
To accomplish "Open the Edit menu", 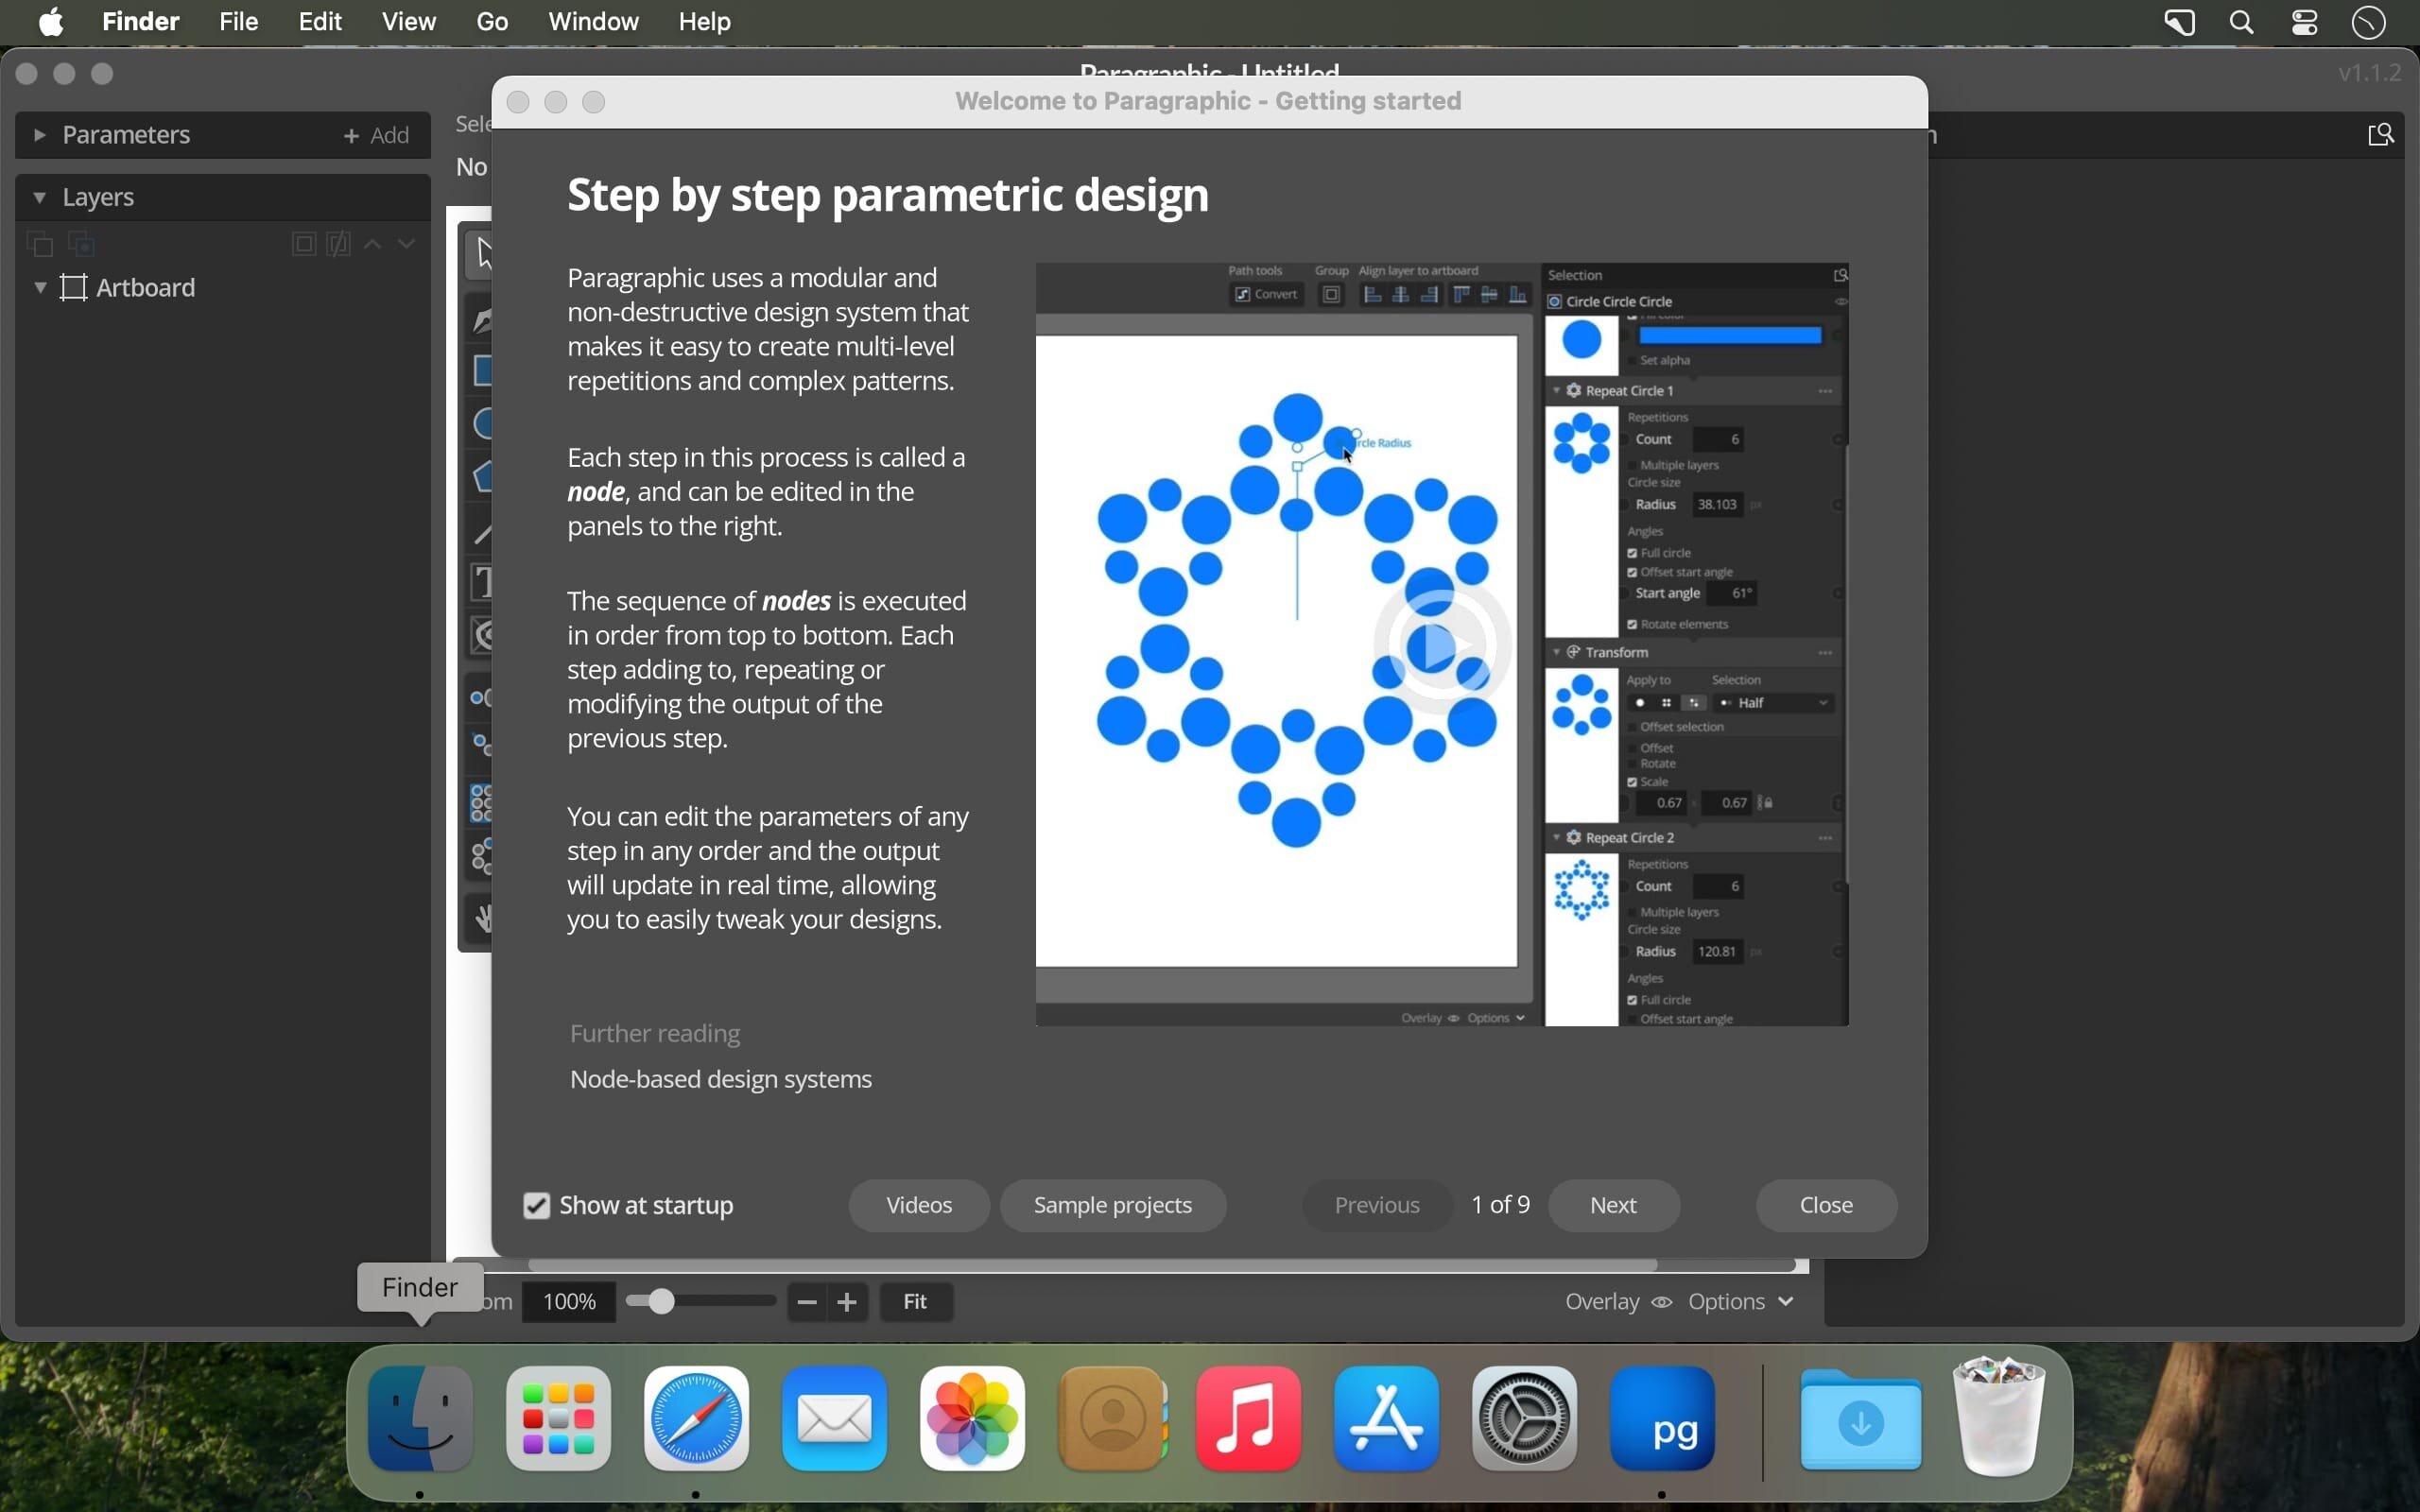I will pyautogui.click(x=320, y=22).
